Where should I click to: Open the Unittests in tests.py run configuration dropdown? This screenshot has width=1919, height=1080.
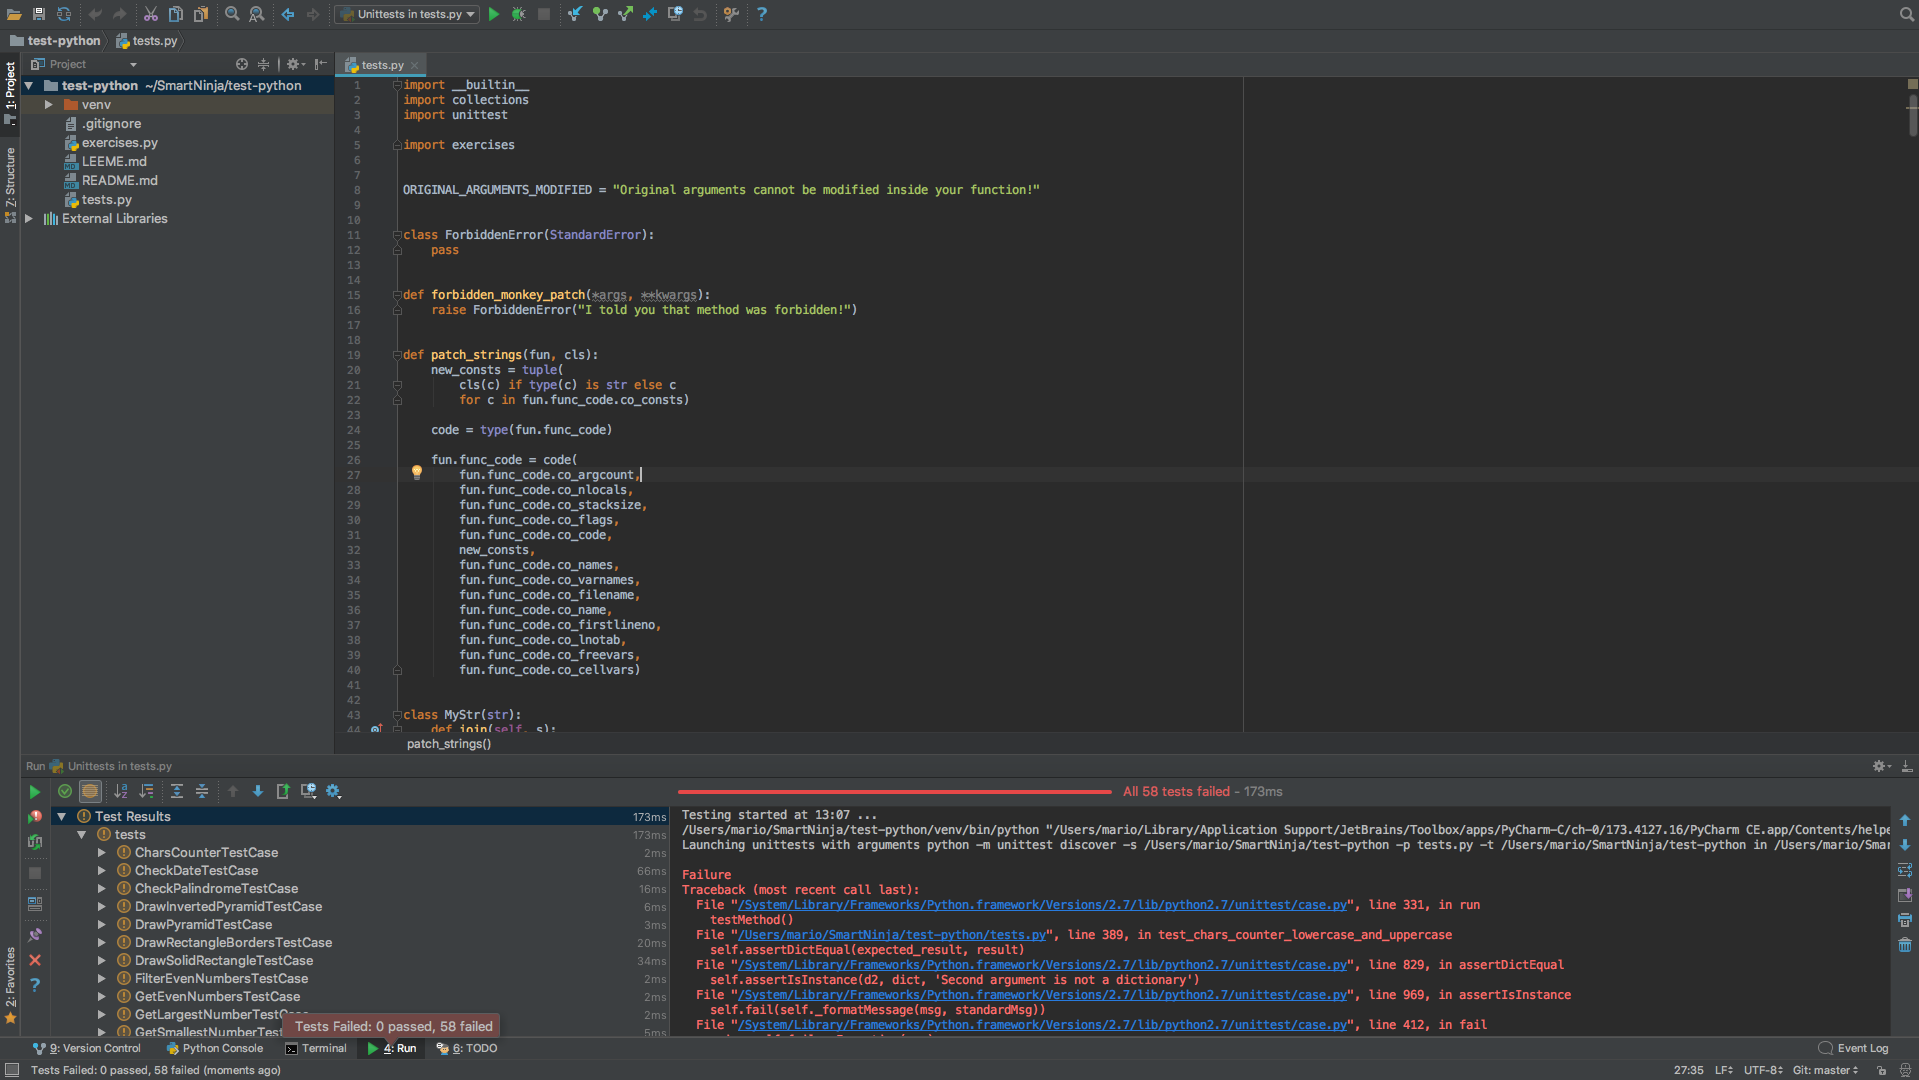[407, 14]
